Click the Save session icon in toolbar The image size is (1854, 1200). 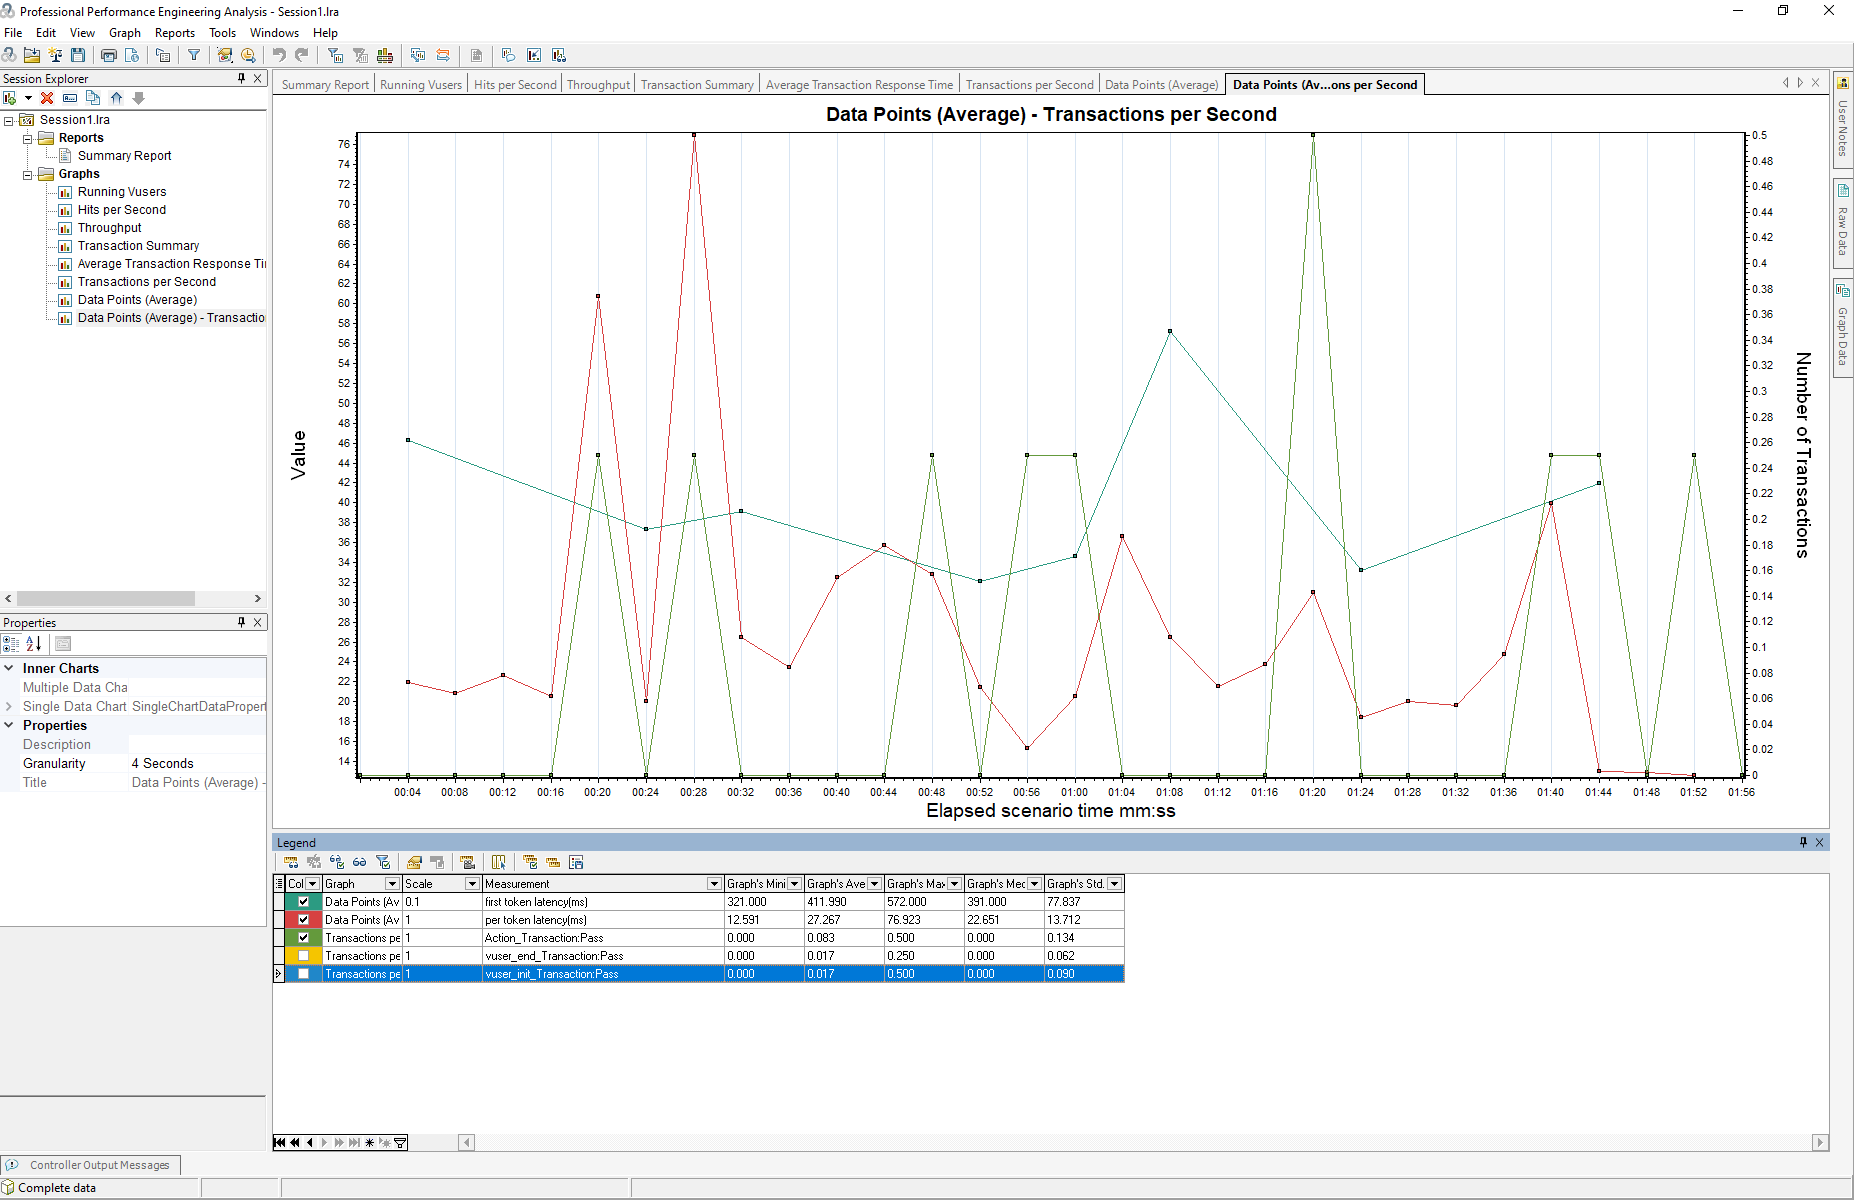pos(78,56)
